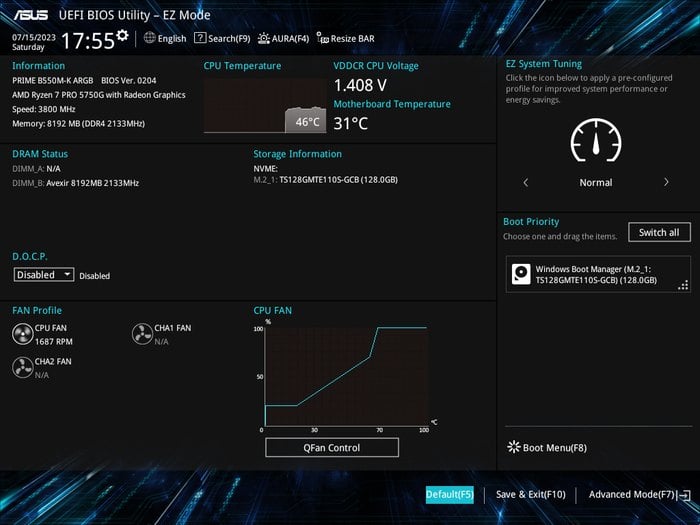
Task: Click Save & Exit(F10)
Action: pyautogui.click(x=530, y=495)
